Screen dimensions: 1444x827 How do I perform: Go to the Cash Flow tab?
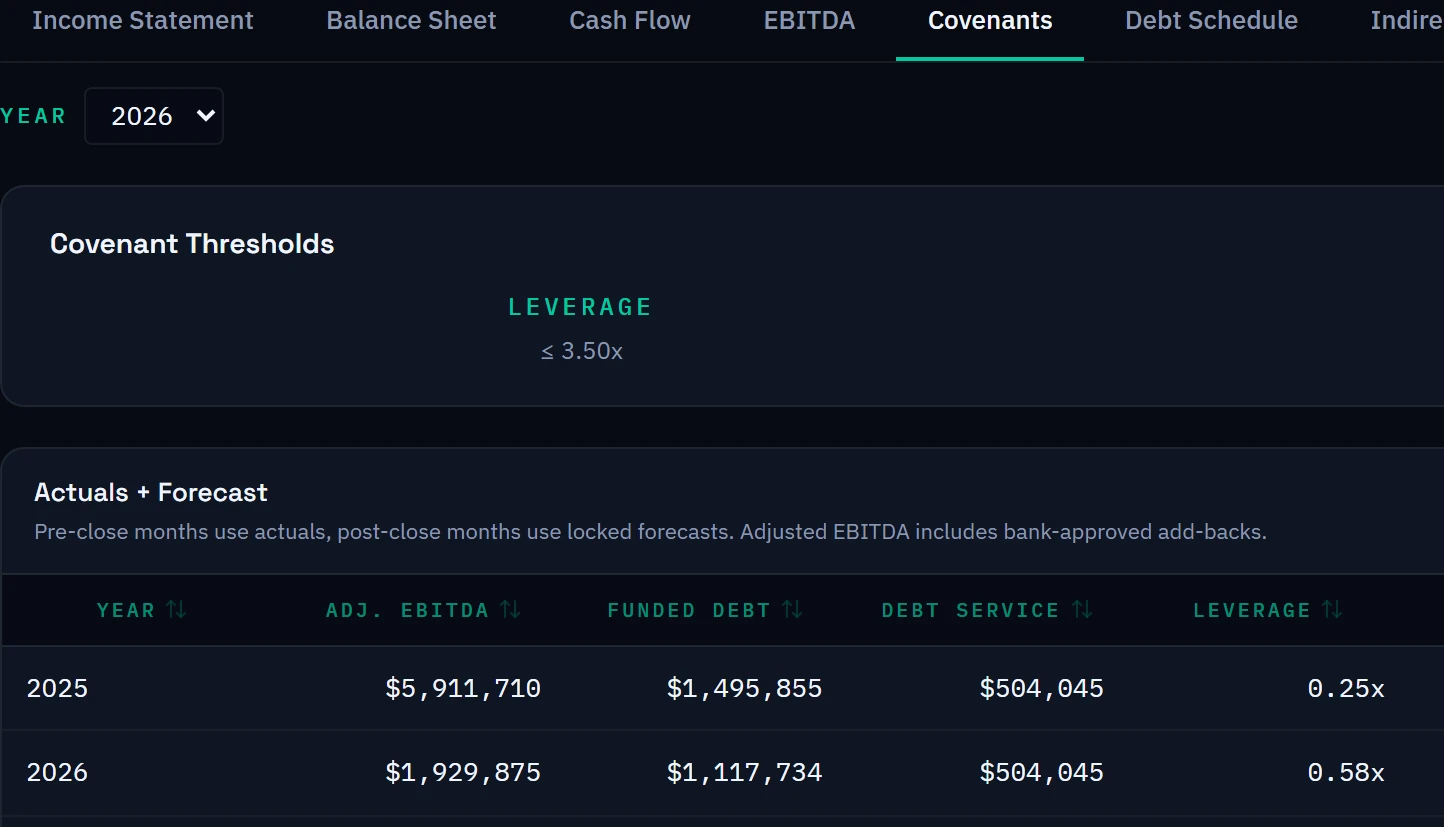coord(630,21)
